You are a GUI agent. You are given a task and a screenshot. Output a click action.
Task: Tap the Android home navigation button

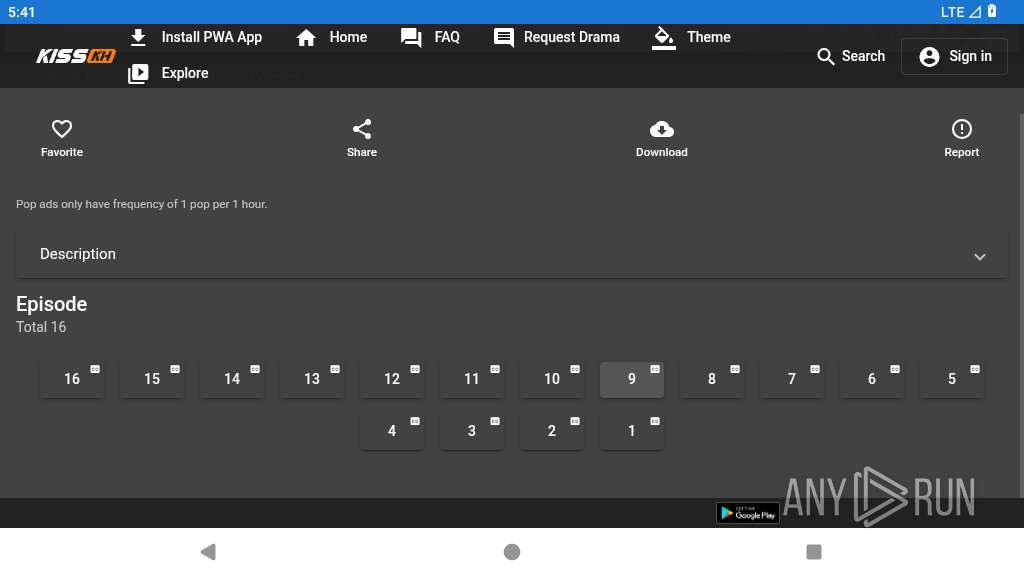pos(512,552)
